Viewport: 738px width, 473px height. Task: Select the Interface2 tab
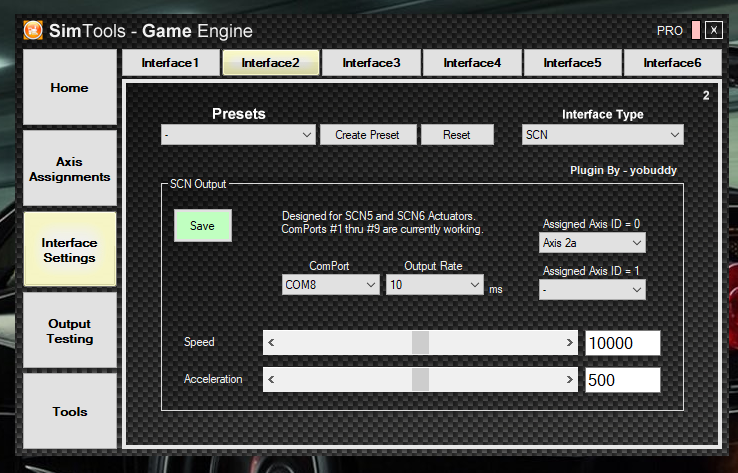tap(271, 63)
